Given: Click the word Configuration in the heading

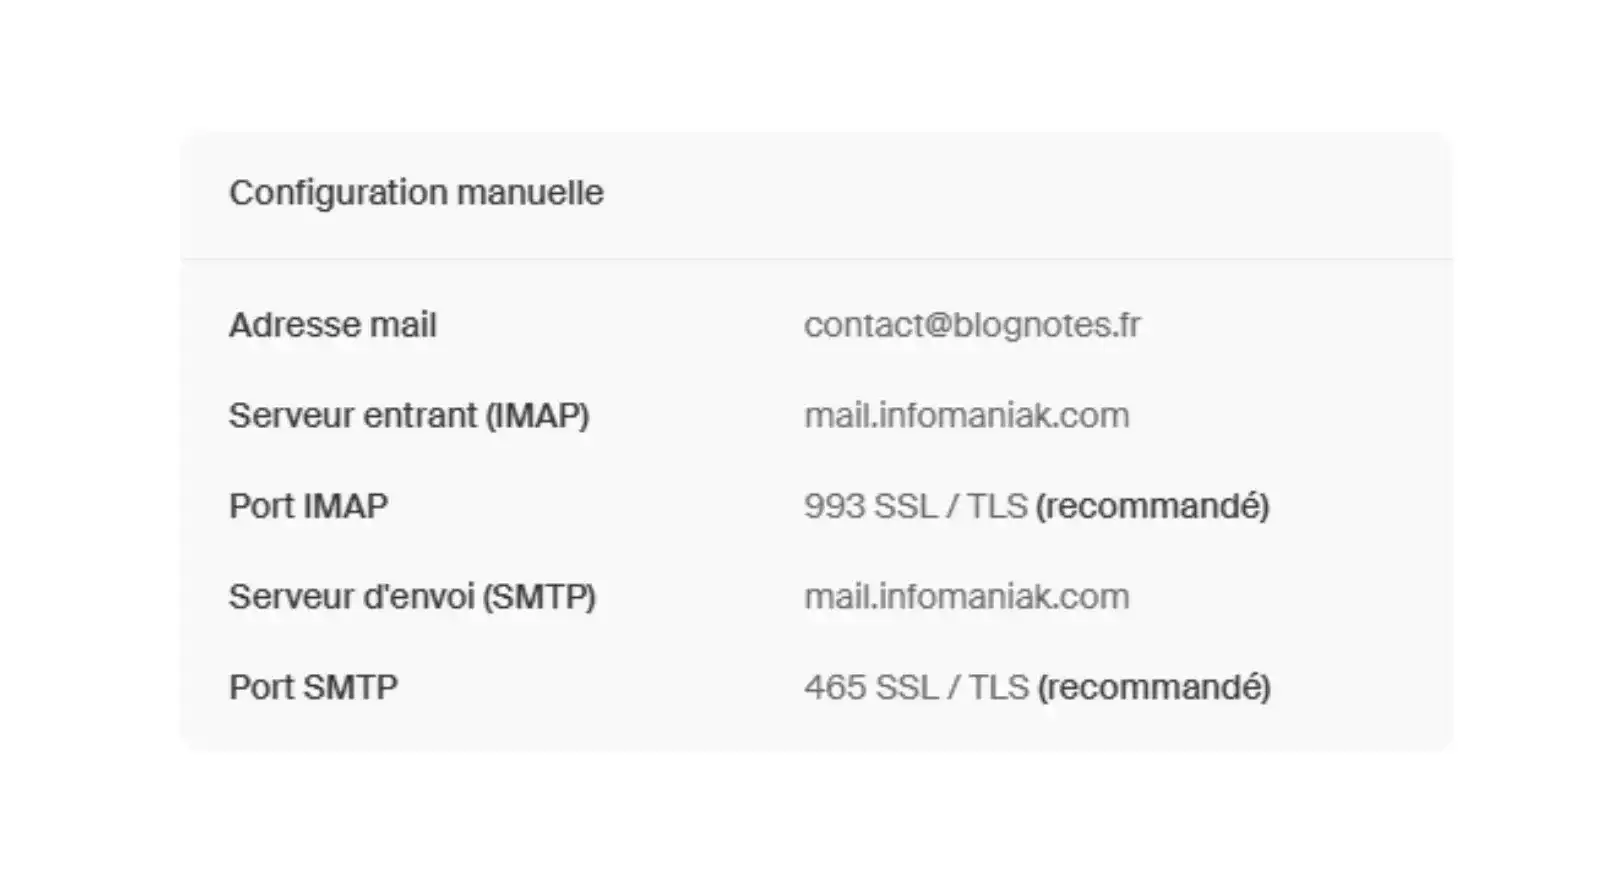Looking at the screenshot, I should [x=338, y=192].
